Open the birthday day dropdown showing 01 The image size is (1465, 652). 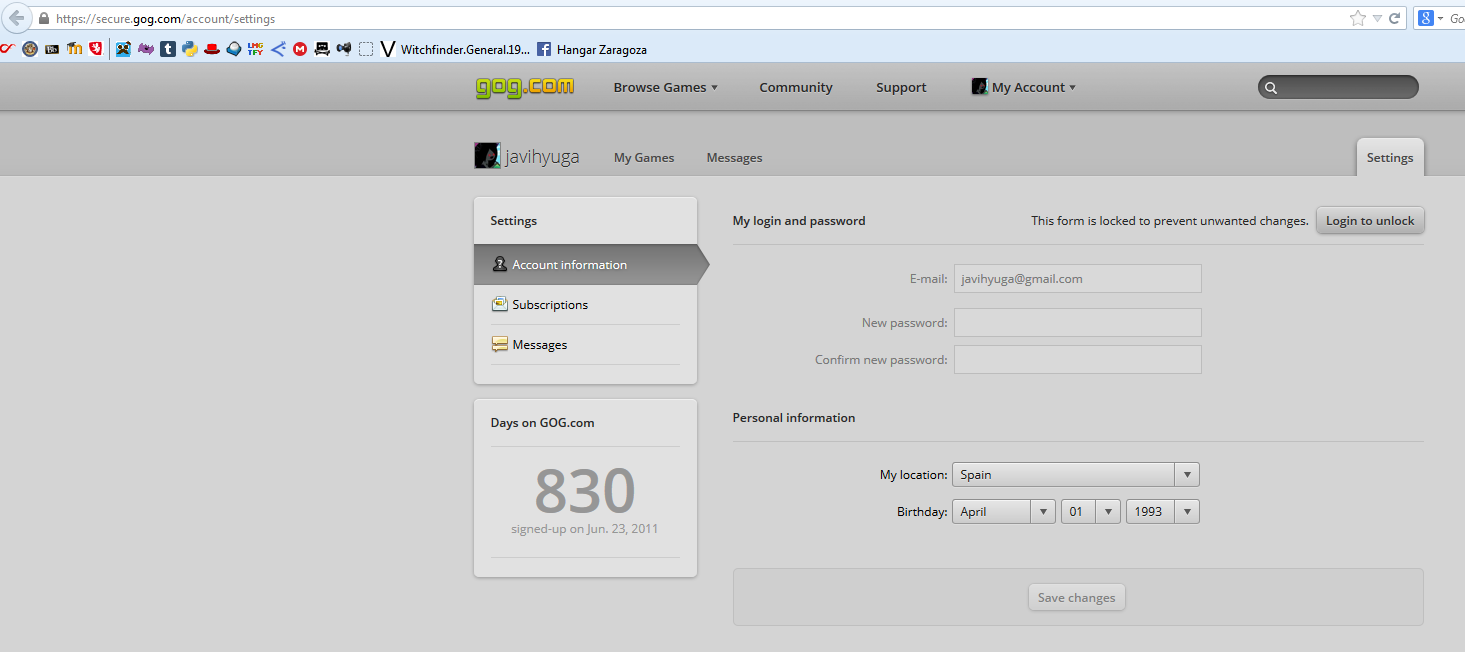pyautogui.click(x=1091, y=511)
